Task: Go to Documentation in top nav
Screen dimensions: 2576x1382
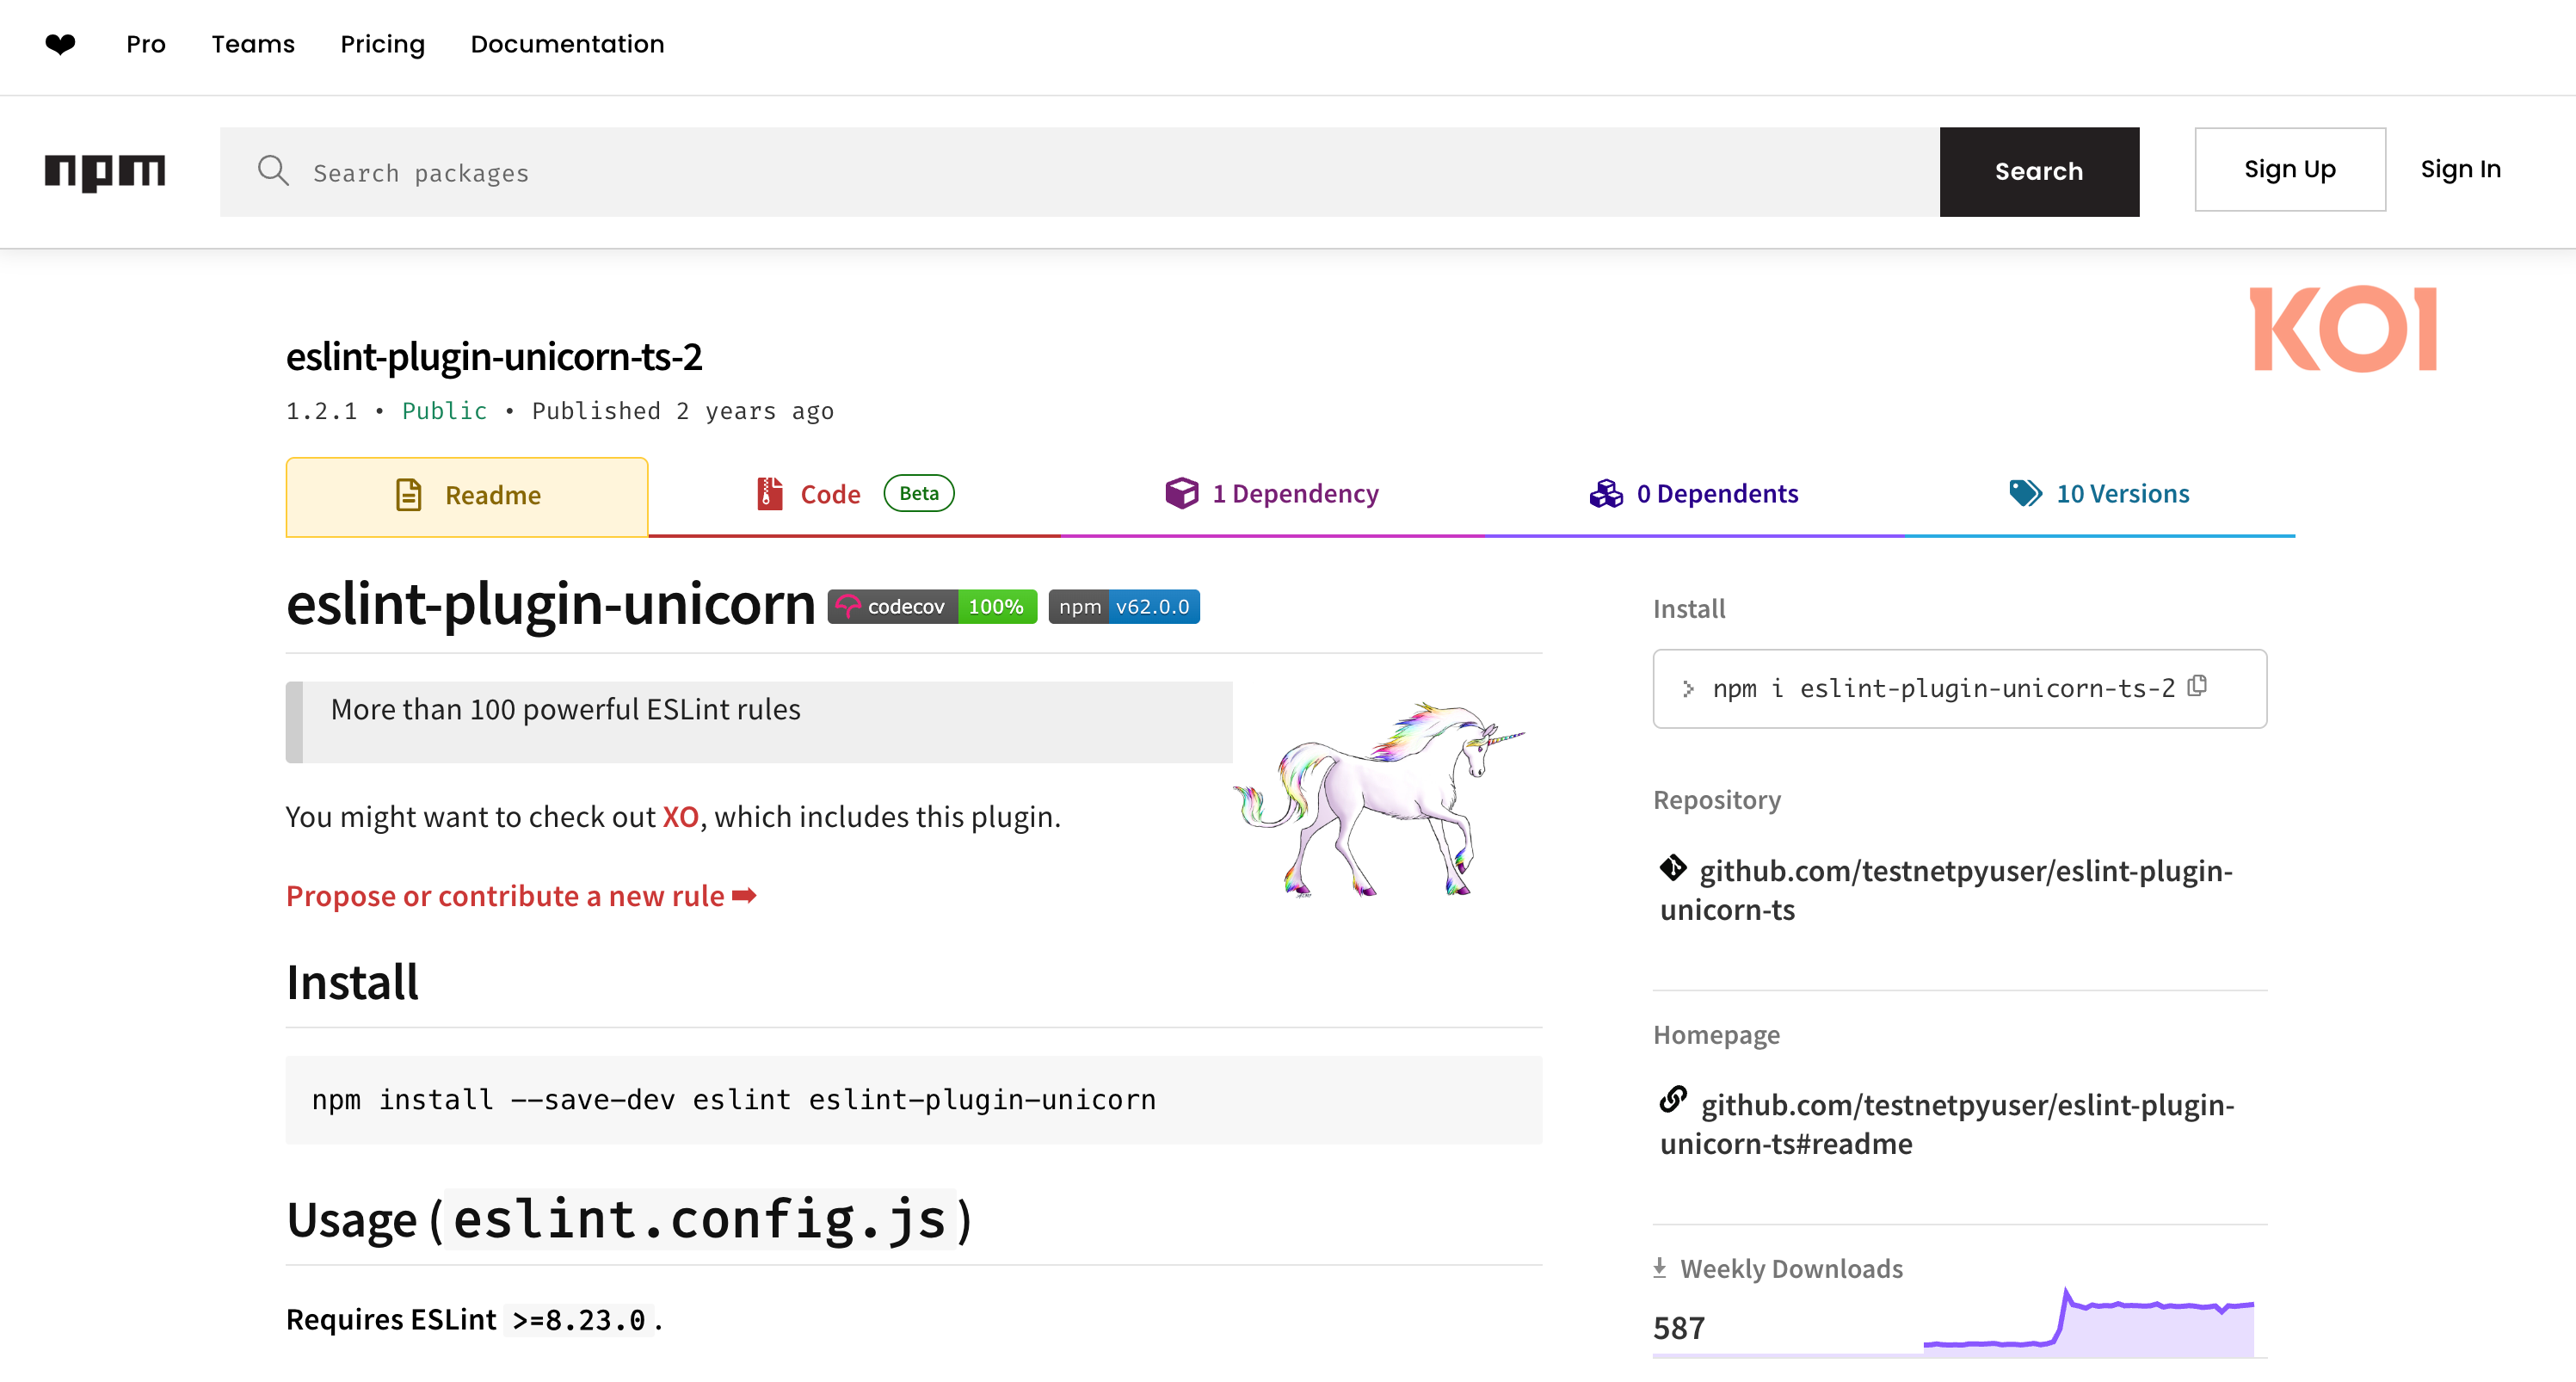Action: click(x=567, y=44)
